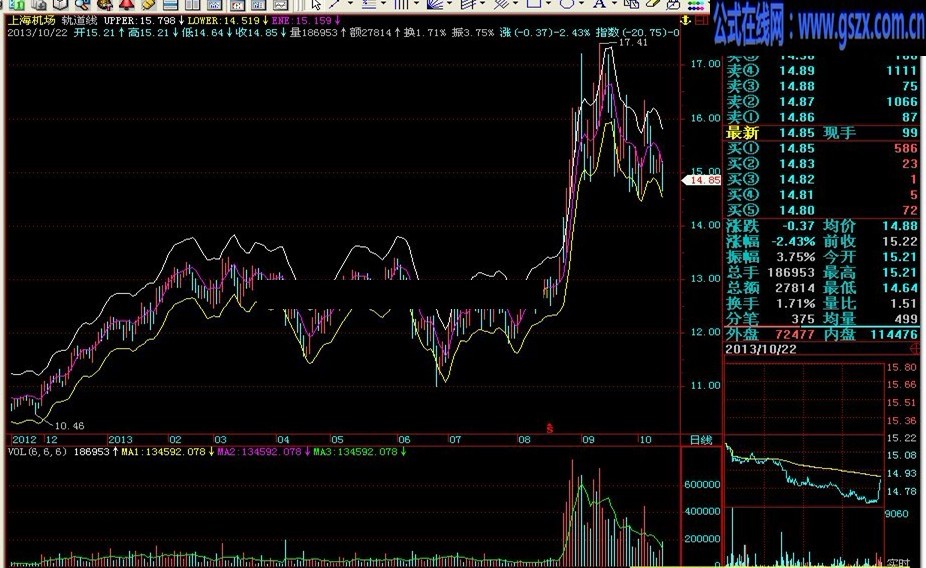This screenshot has width=926, height=568.
Task: Click the 涨跌 -0.37 change value
Action: point(798,226)
